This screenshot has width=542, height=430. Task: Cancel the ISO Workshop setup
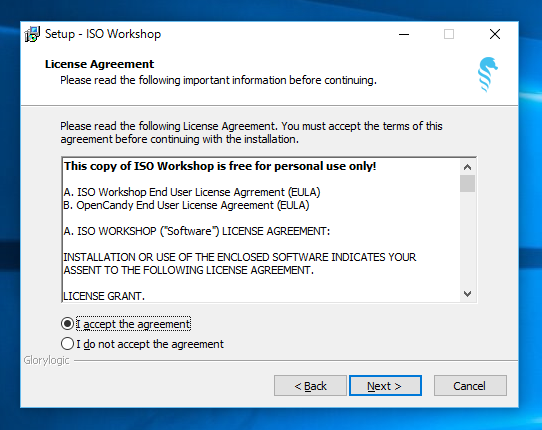point(470,385)
